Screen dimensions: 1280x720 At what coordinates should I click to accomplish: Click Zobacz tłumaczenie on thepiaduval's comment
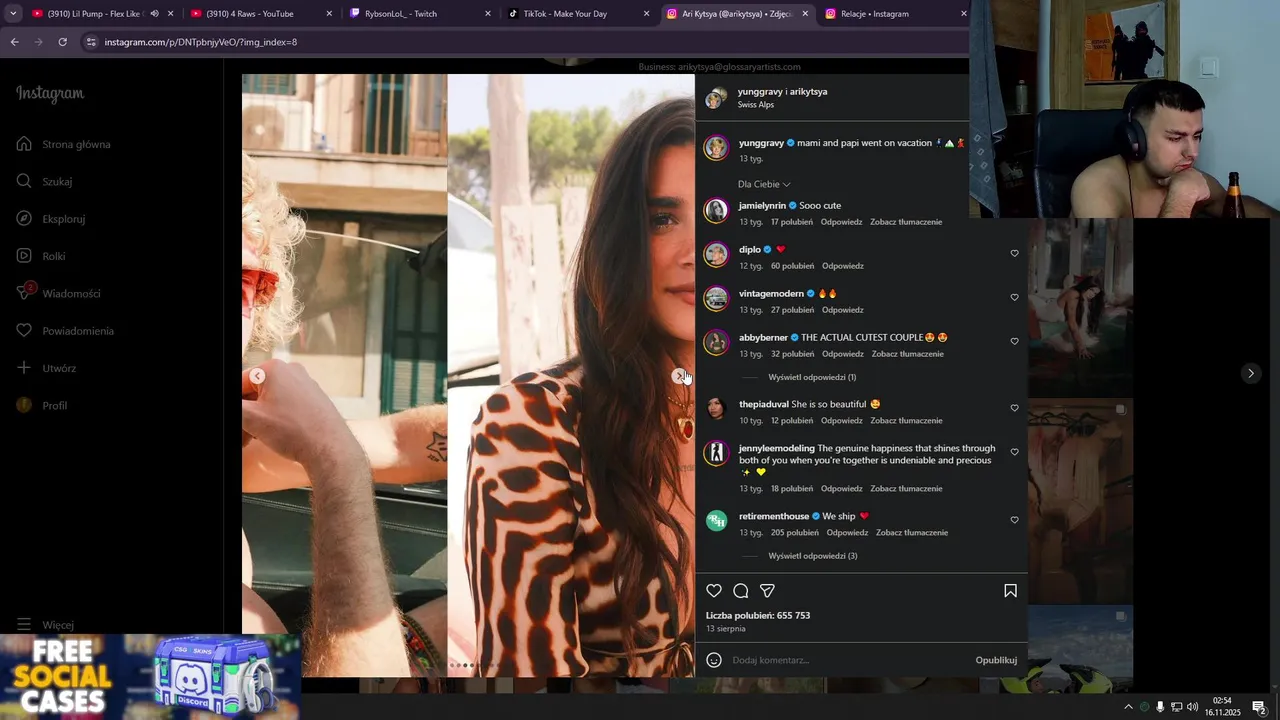coord(906,421)
